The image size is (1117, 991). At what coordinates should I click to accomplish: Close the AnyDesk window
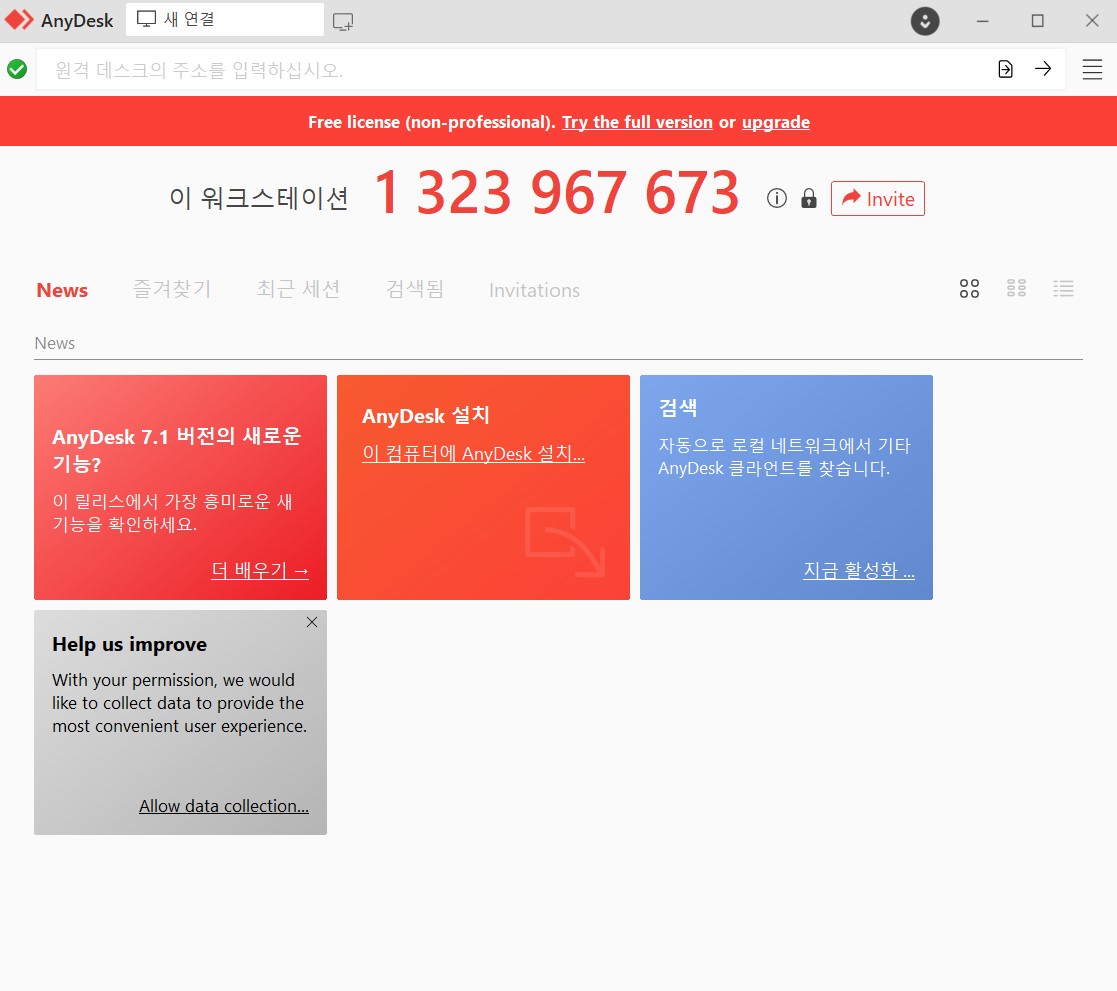point(1092,21)
